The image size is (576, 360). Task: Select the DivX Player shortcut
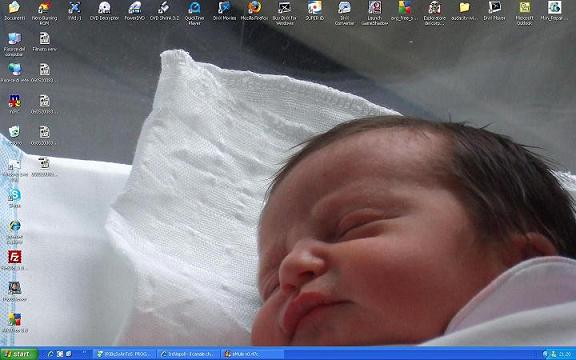[494, 10]
